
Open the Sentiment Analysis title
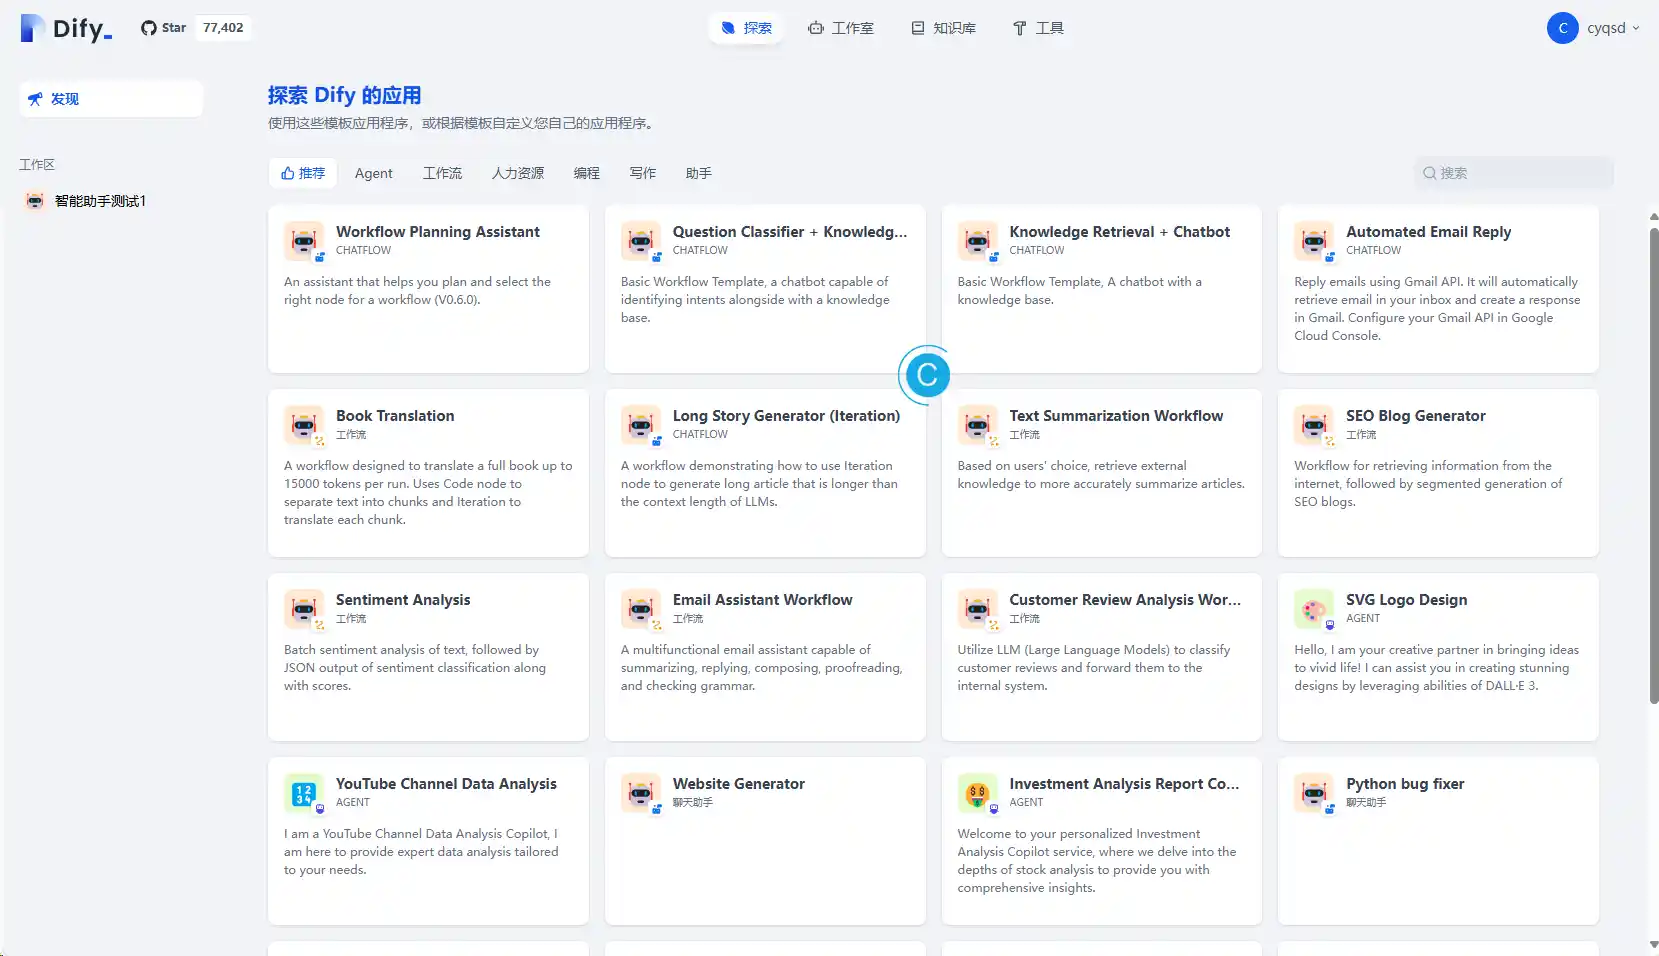coord(403,600)
